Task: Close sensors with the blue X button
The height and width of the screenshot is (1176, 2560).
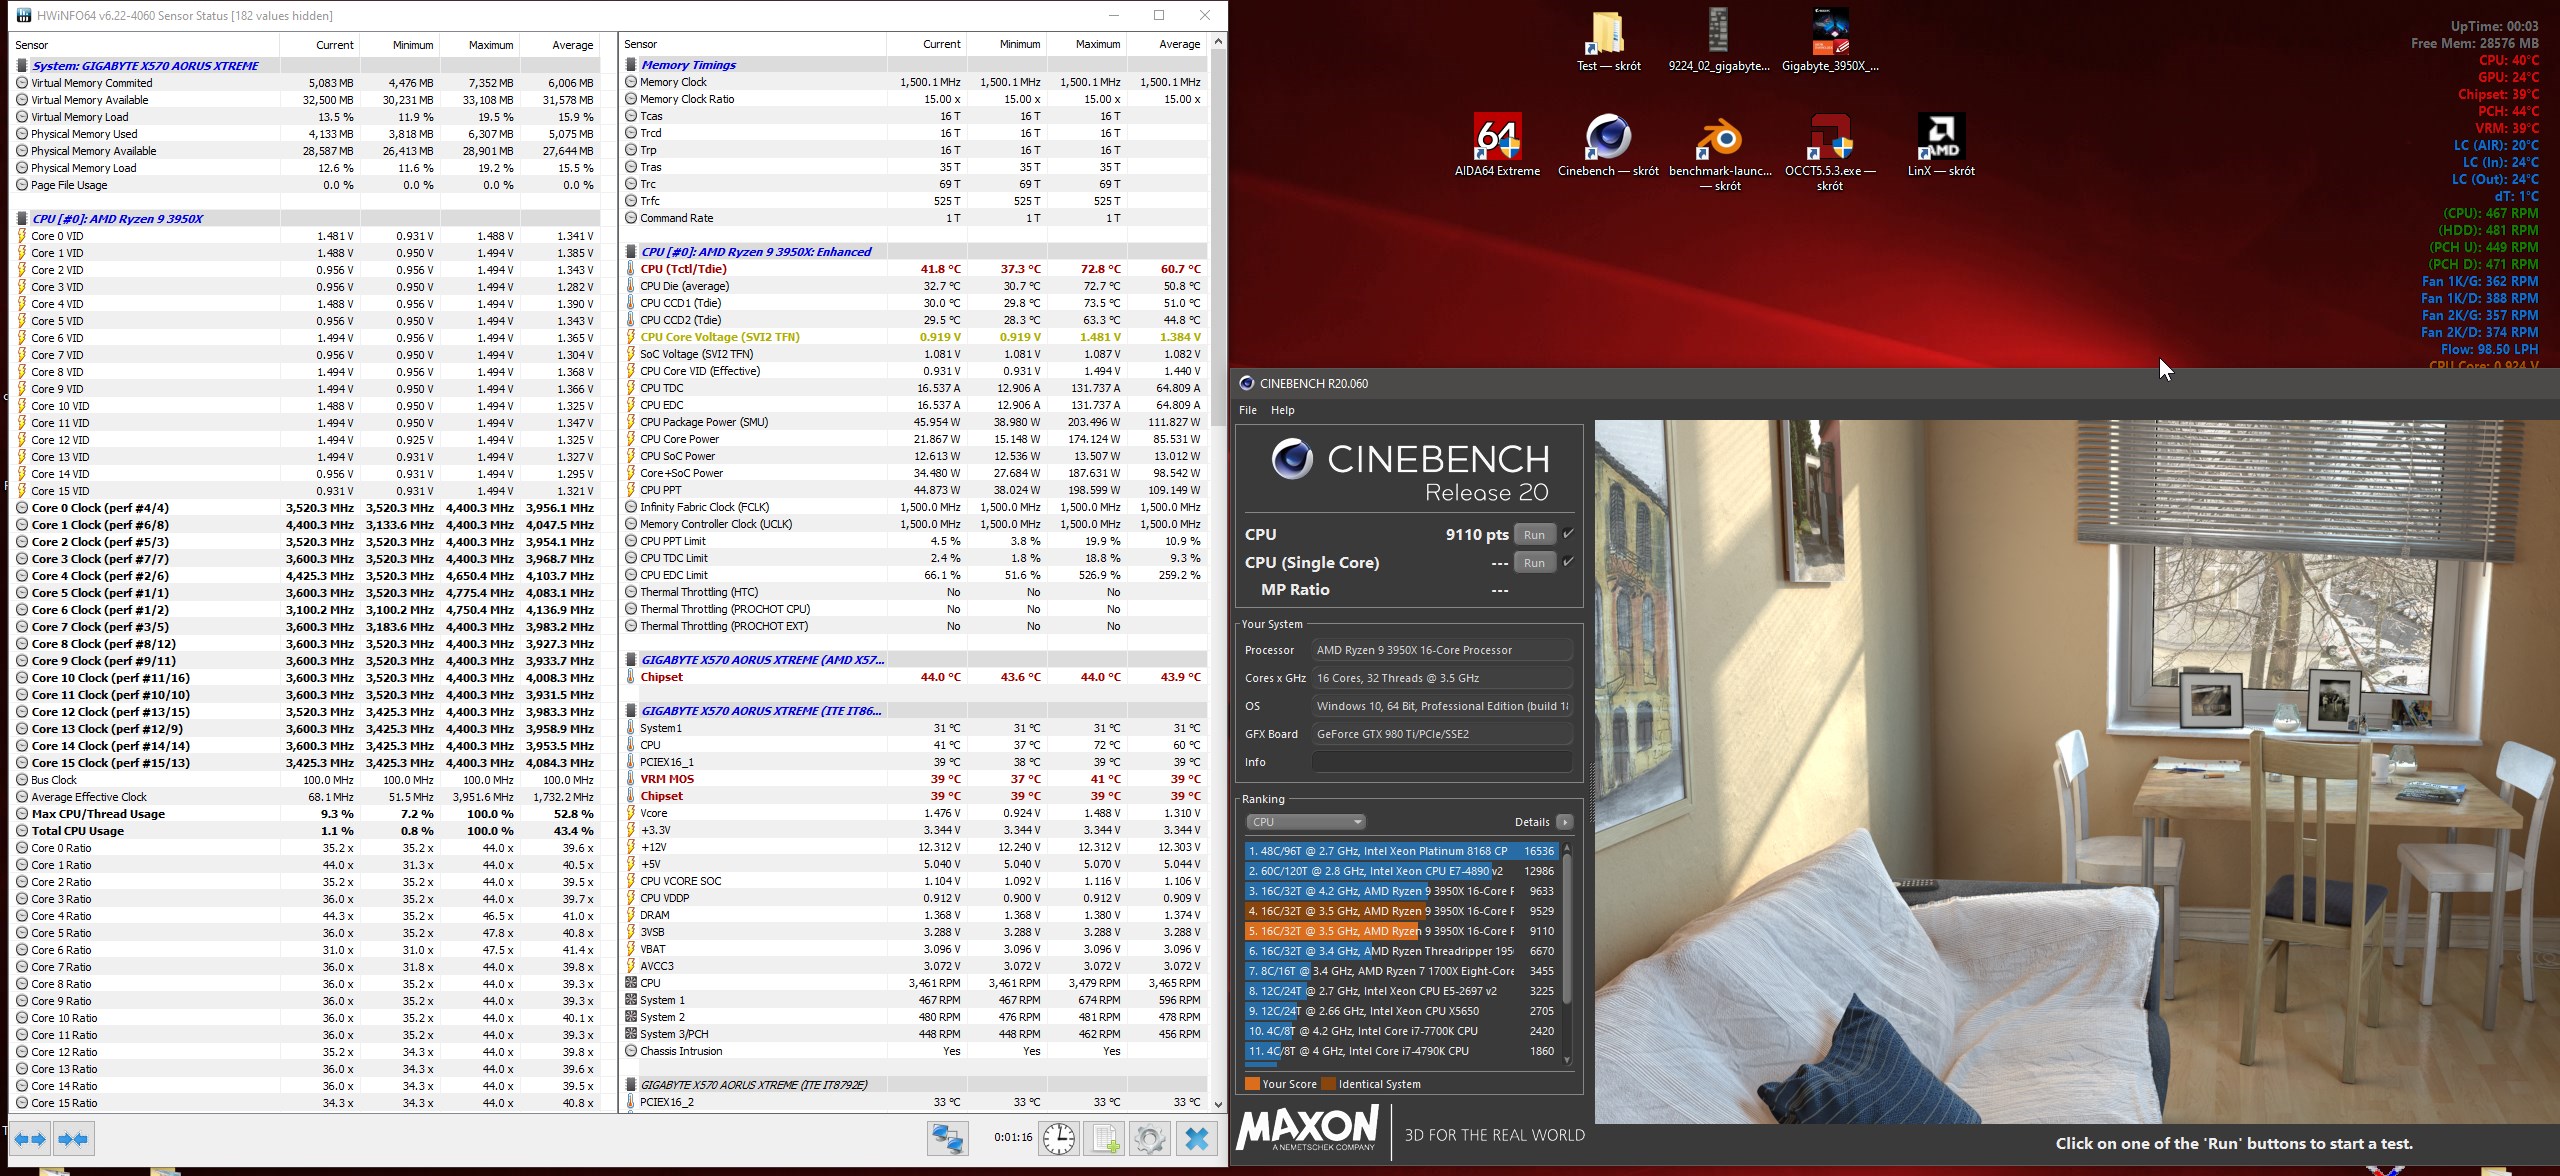Action: (1197, 1138)
